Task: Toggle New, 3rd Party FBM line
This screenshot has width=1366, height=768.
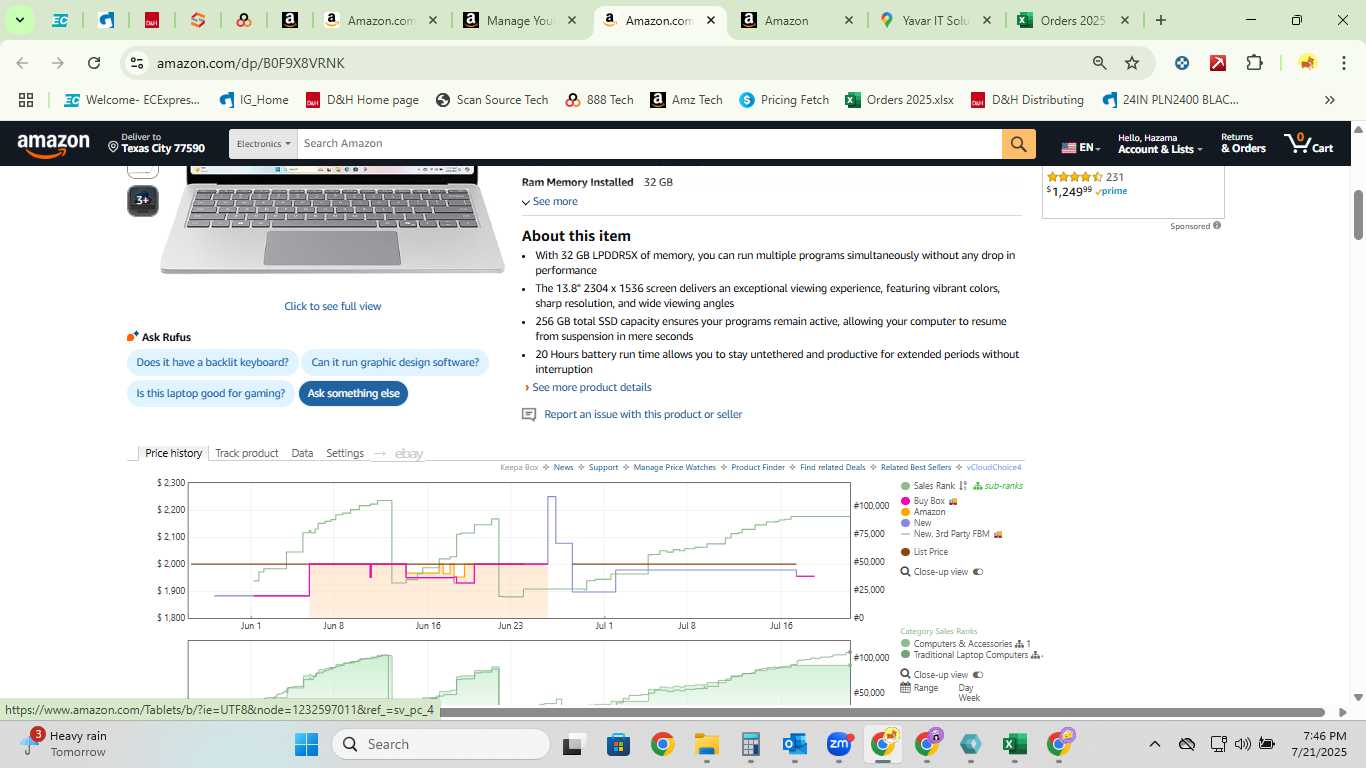Action: click(946, 534)
